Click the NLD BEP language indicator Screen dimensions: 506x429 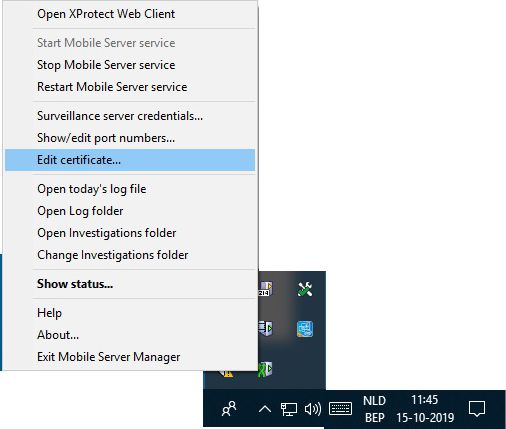(374, 409)
